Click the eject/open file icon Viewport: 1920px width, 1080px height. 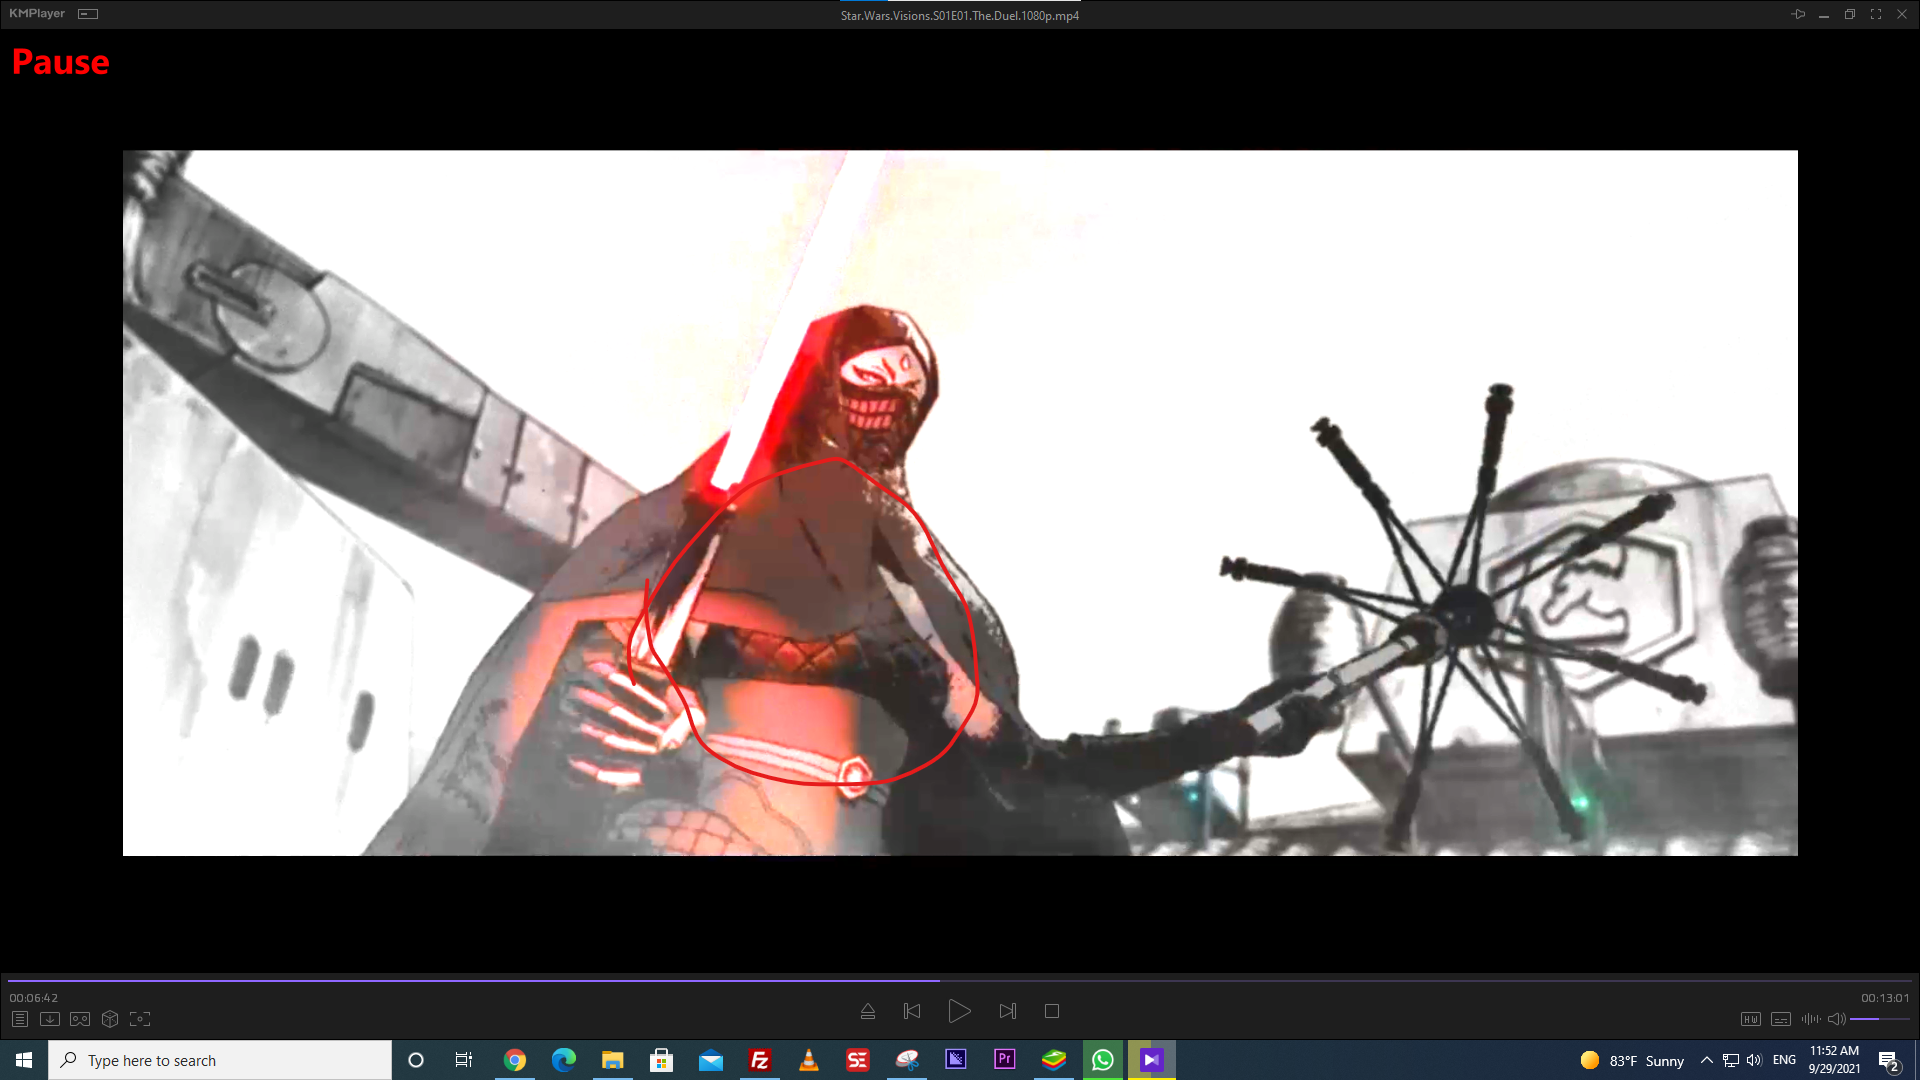coord(868,1011)
